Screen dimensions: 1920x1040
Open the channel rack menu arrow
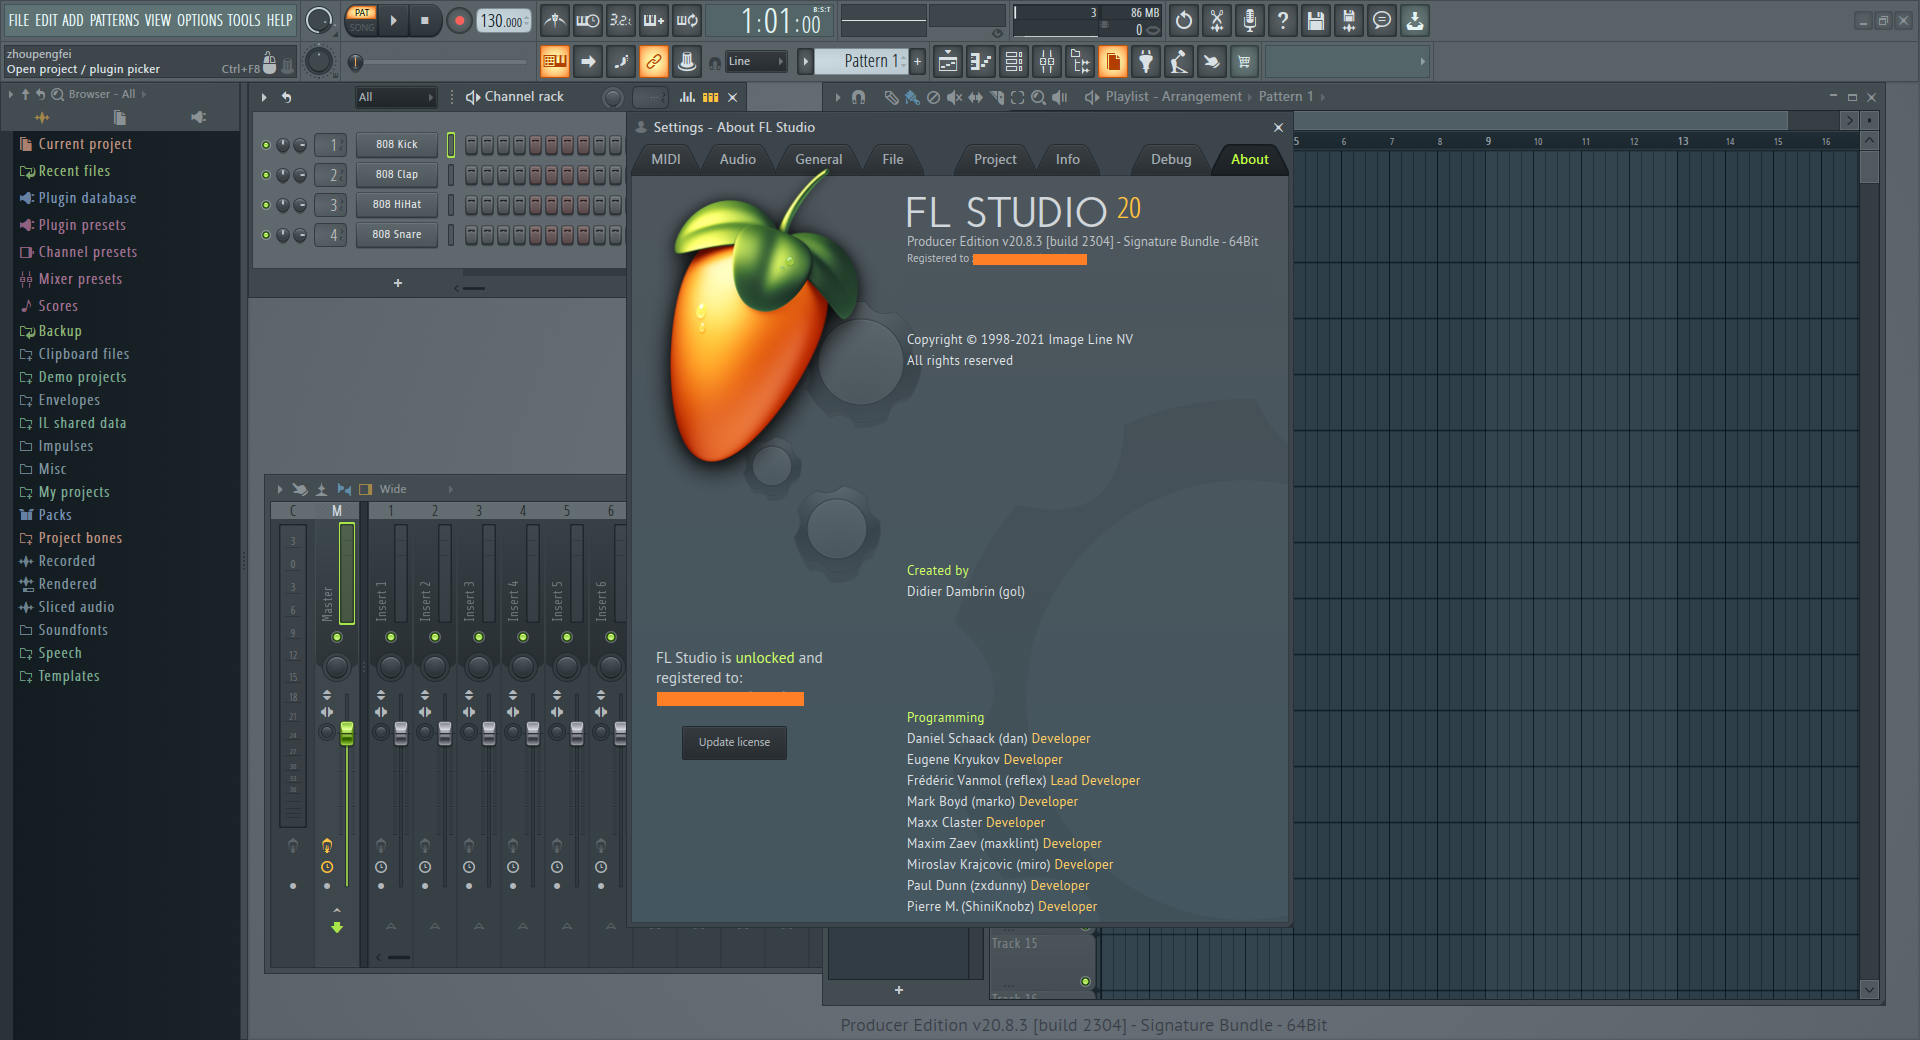[264, 97]
